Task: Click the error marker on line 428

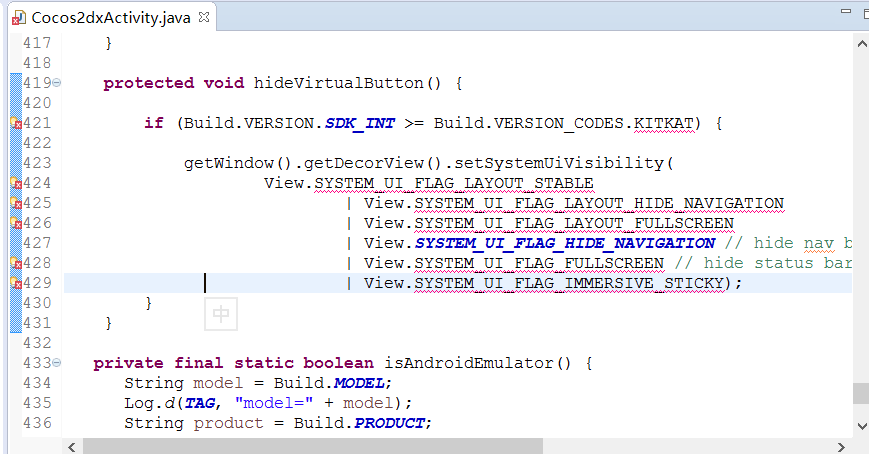Action: point(16,263)
